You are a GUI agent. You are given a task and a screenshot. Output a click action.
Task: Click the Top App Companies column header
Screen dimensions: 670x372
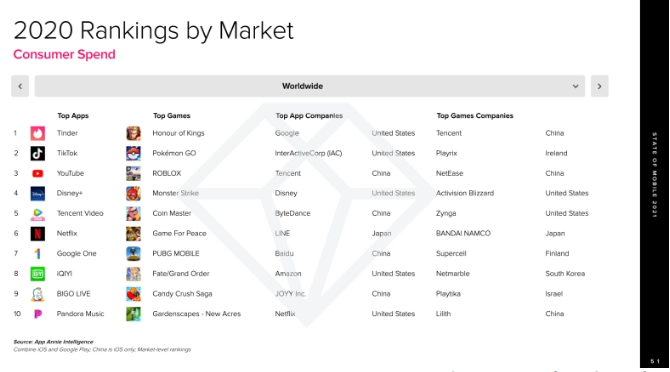point(309,116)
